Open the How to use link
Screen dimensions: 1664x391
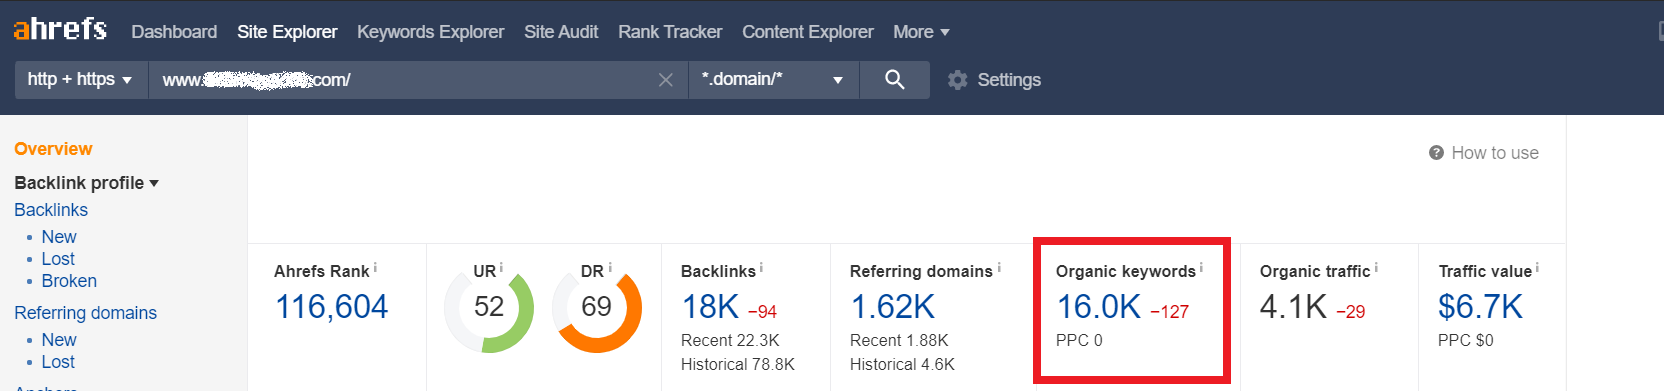tap(1495, 153)
